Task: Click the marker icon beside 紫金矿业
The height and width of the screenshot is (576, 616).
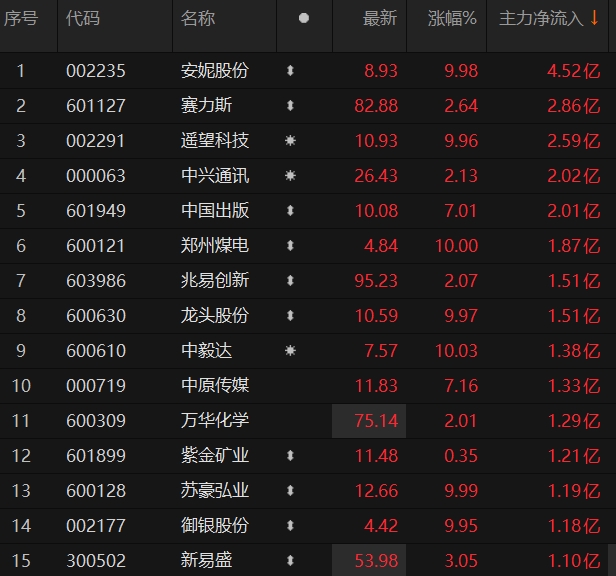Action: [x=290, y=455]
